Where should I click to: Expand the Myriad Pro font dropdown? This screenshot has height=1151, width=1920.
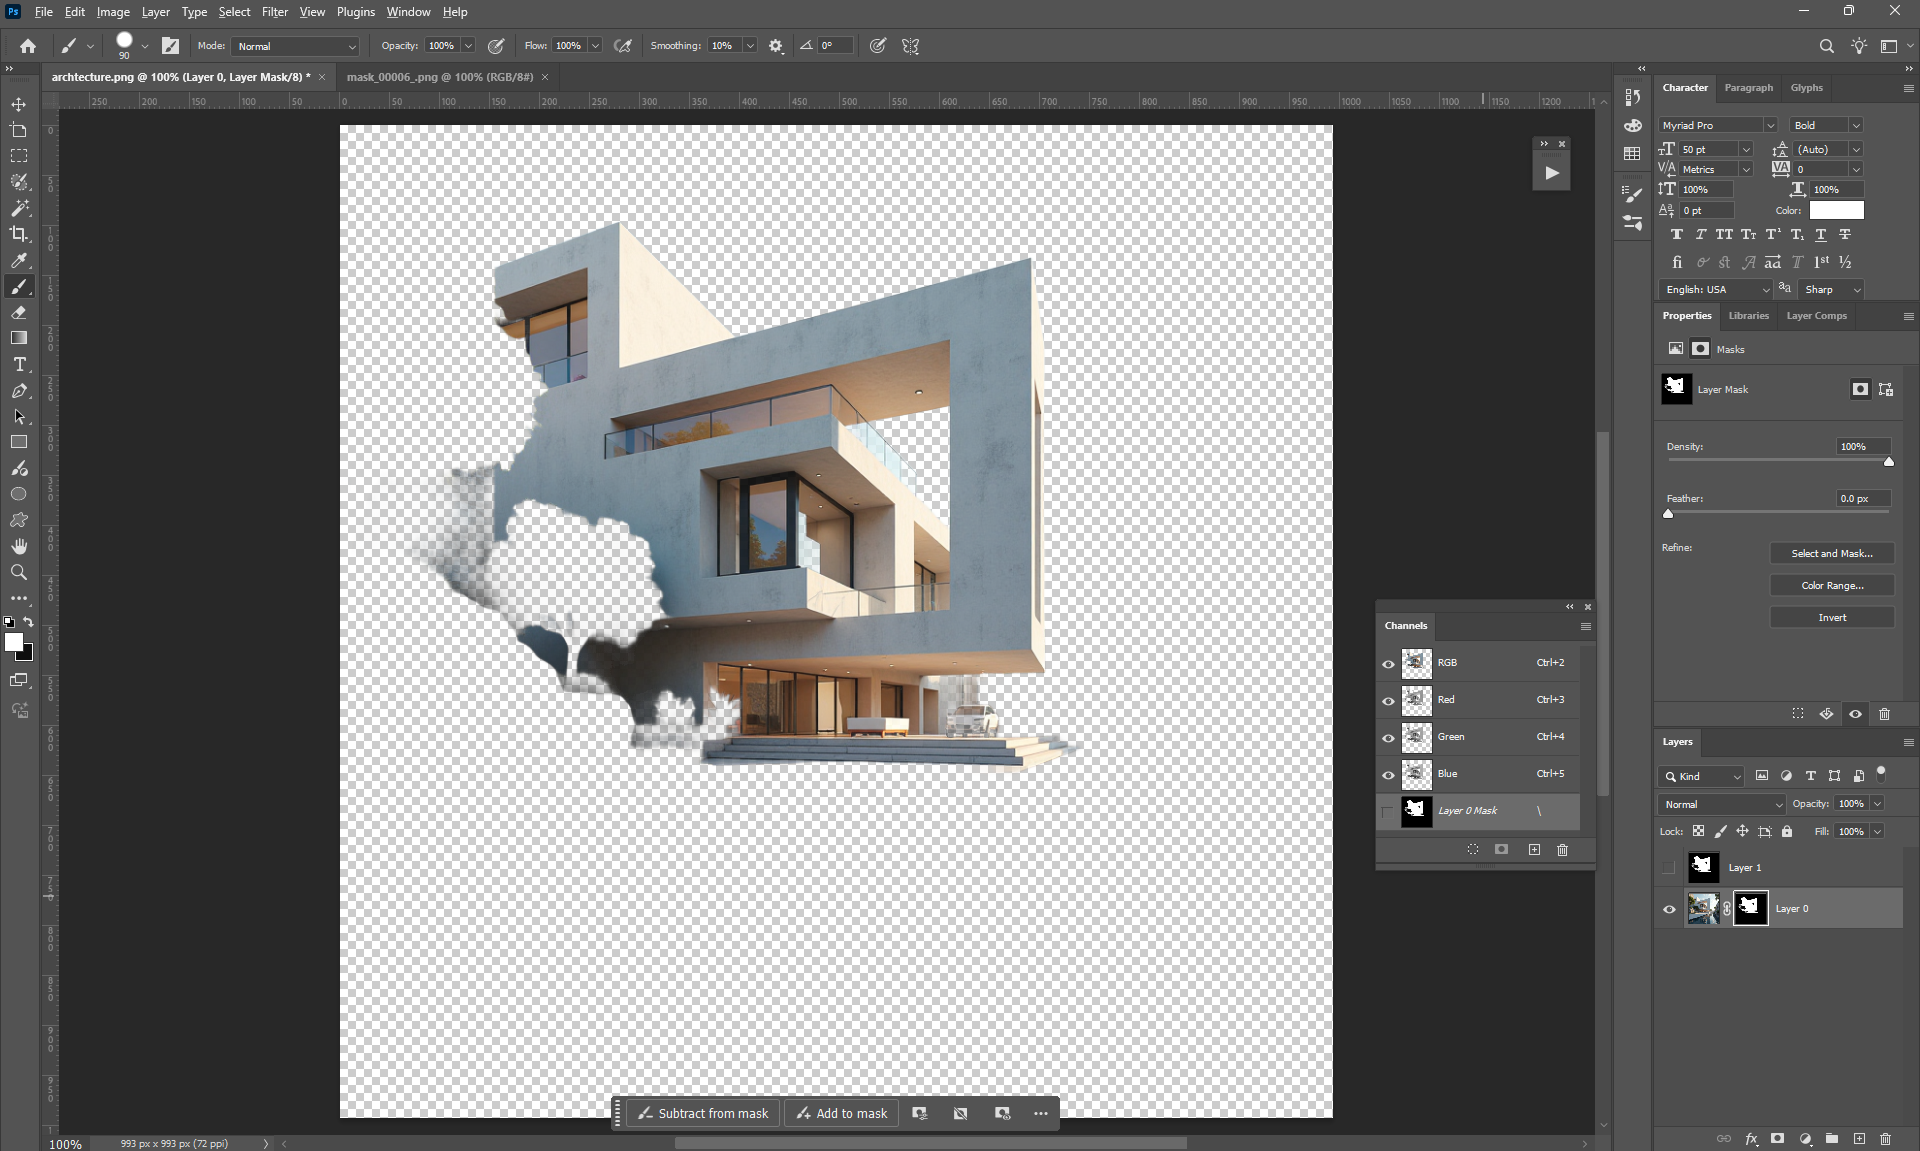[x=1769, y=125]
